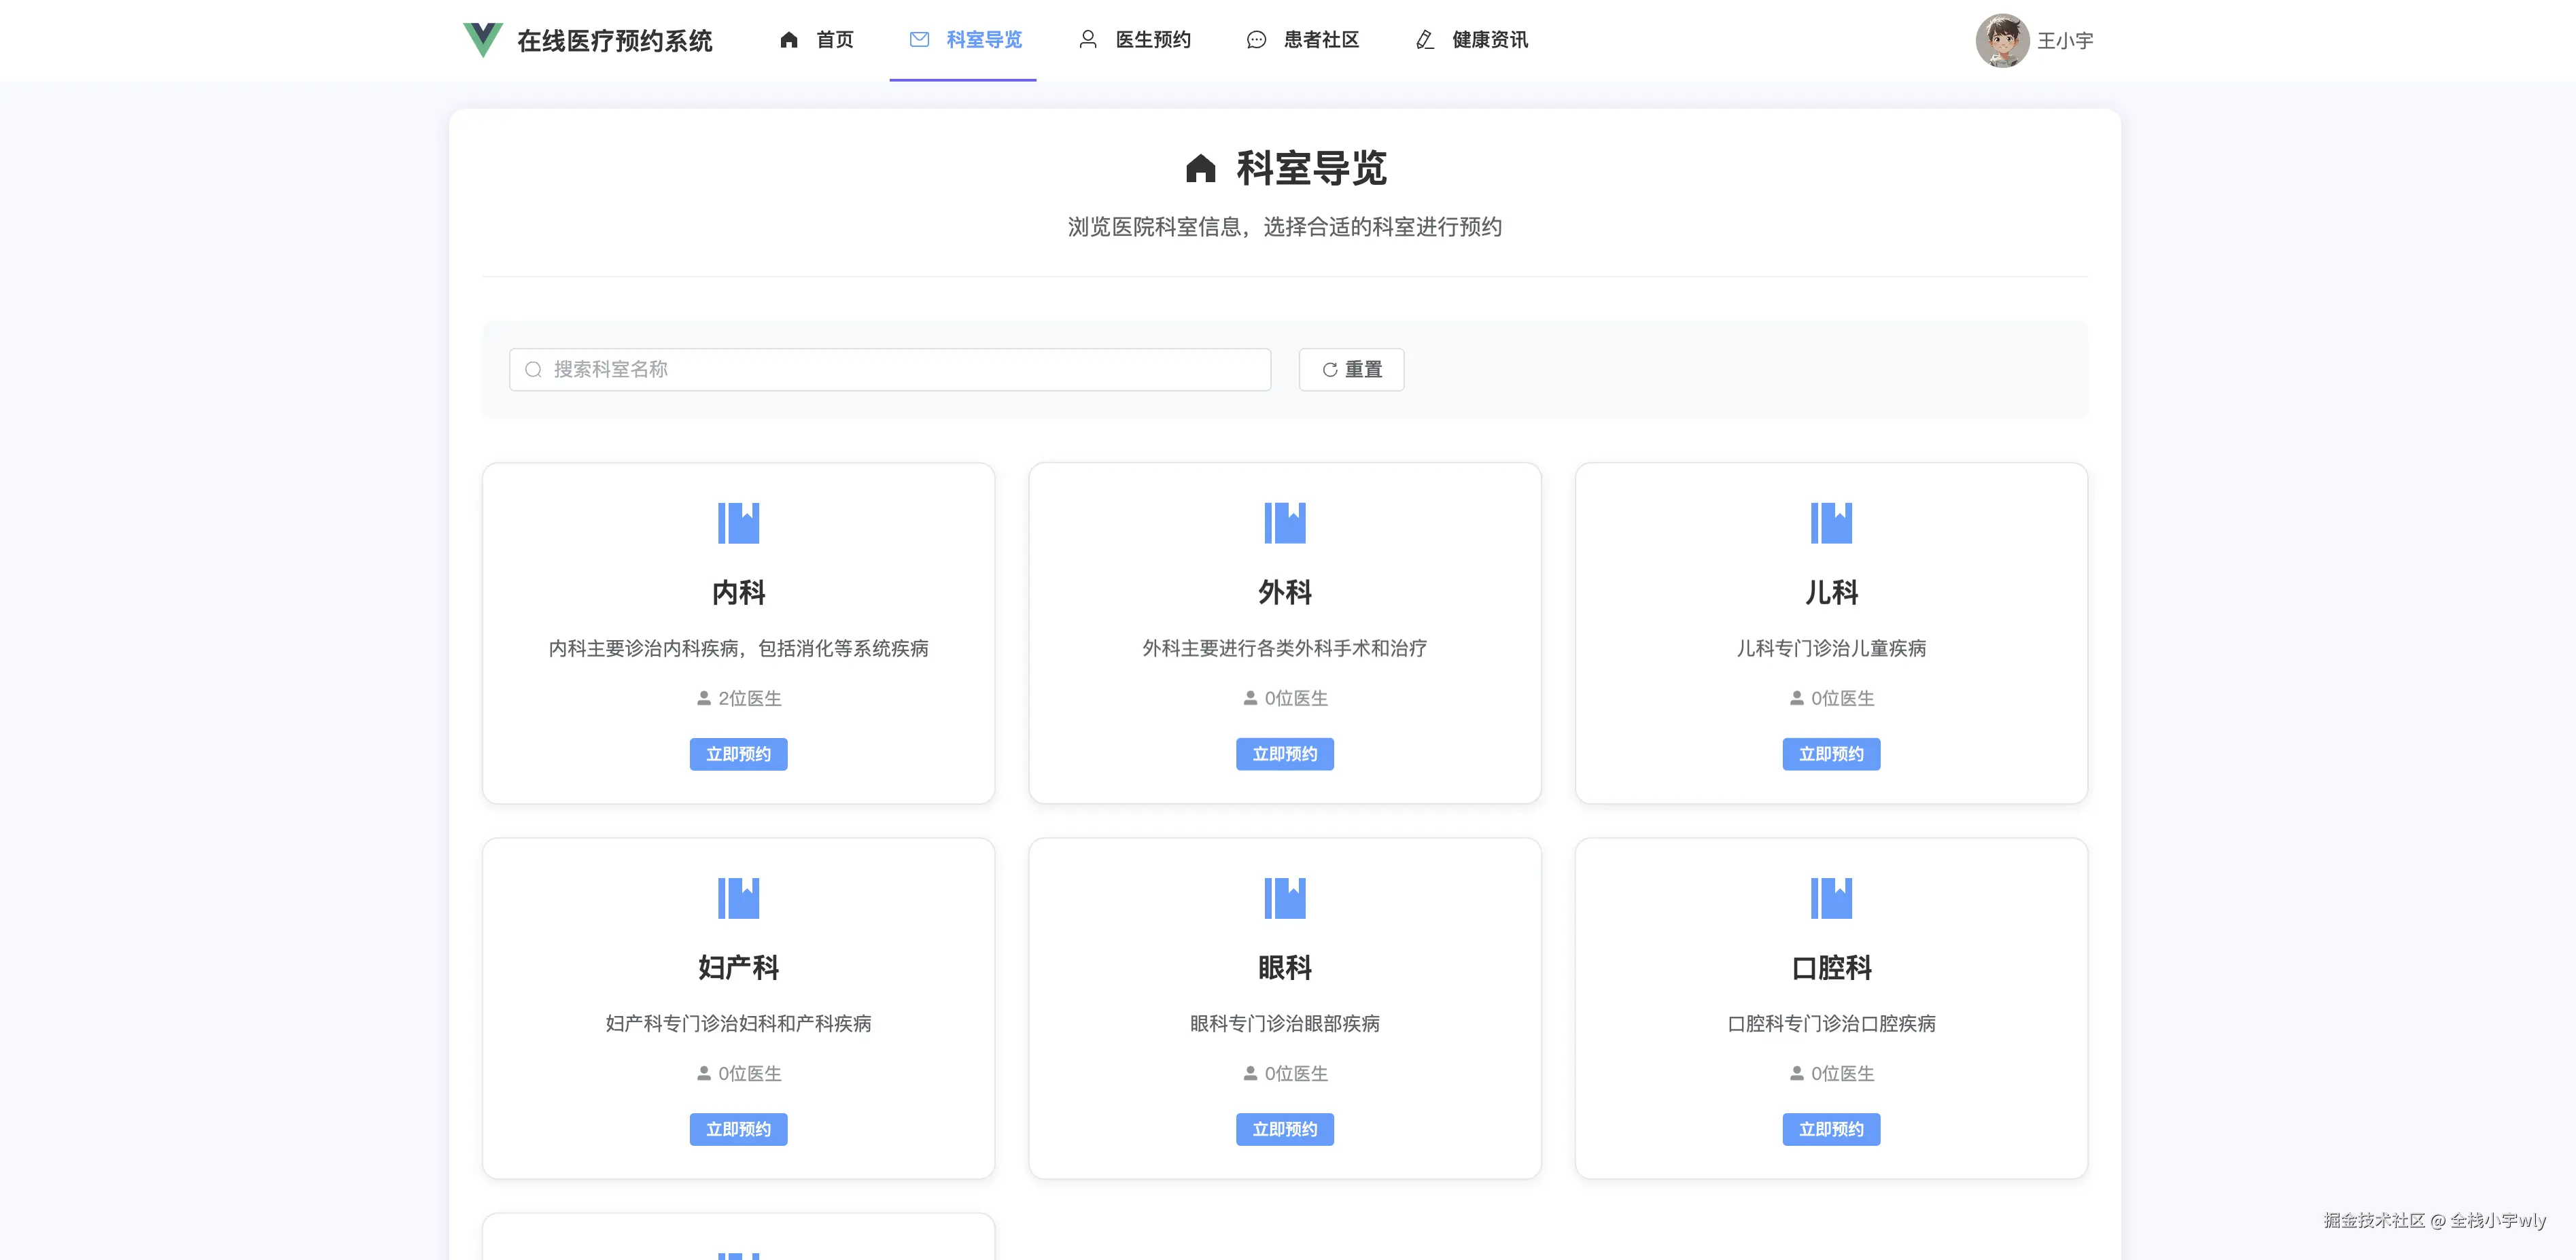
Task: Click the department icon on the 妇产科 card
Action: (x=739, y=898)
